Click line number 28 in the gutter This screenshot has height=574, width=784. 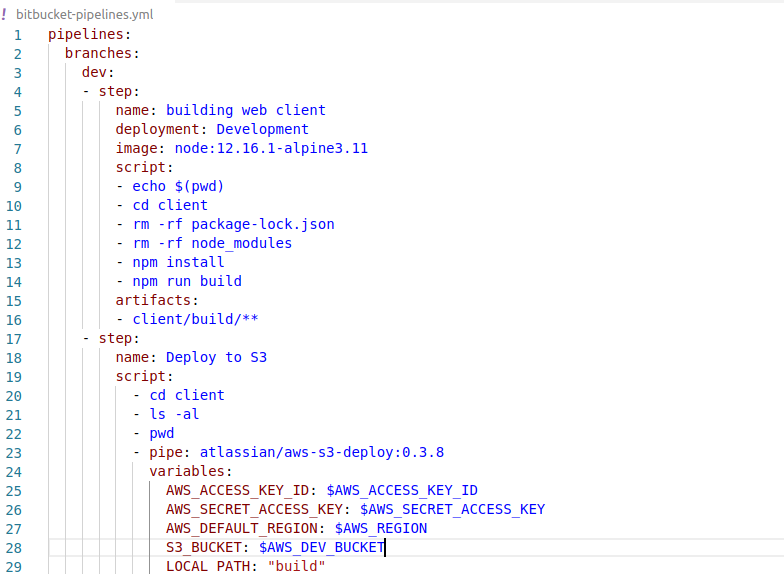pos(14,548)
